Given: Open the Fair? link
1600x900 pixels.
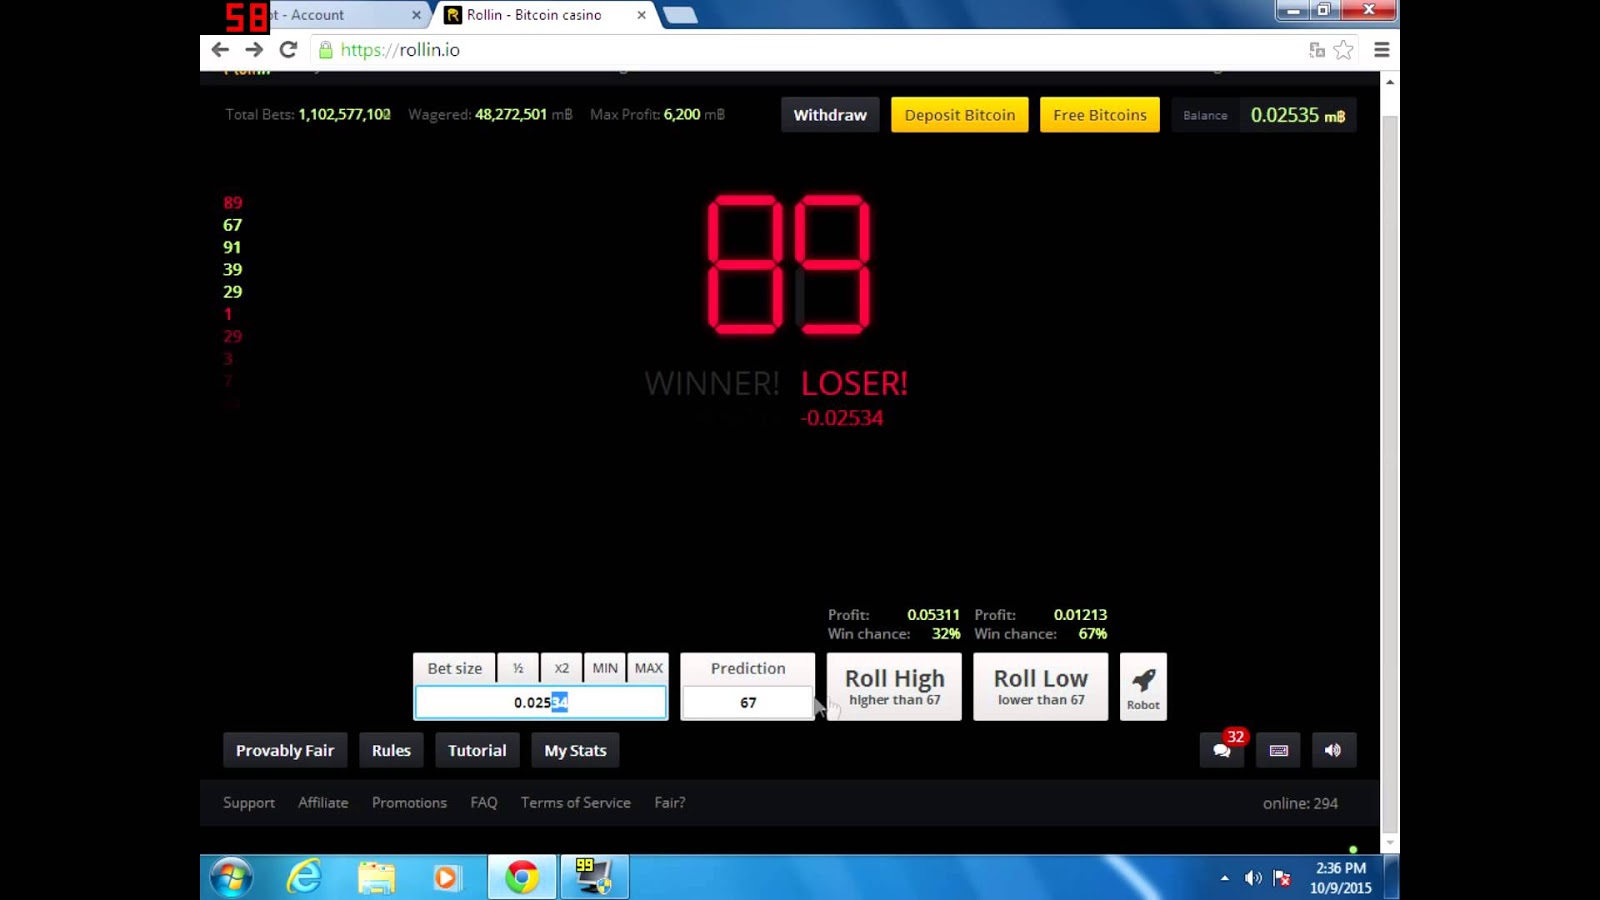Looking at the screenshot, I should point(670,802).
